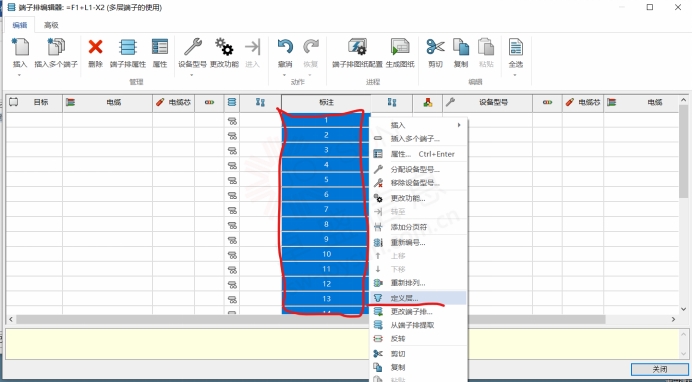Screen dimensions: 693x382
Task: Choose 复制 in the context menu
Action: pos(419,367)
